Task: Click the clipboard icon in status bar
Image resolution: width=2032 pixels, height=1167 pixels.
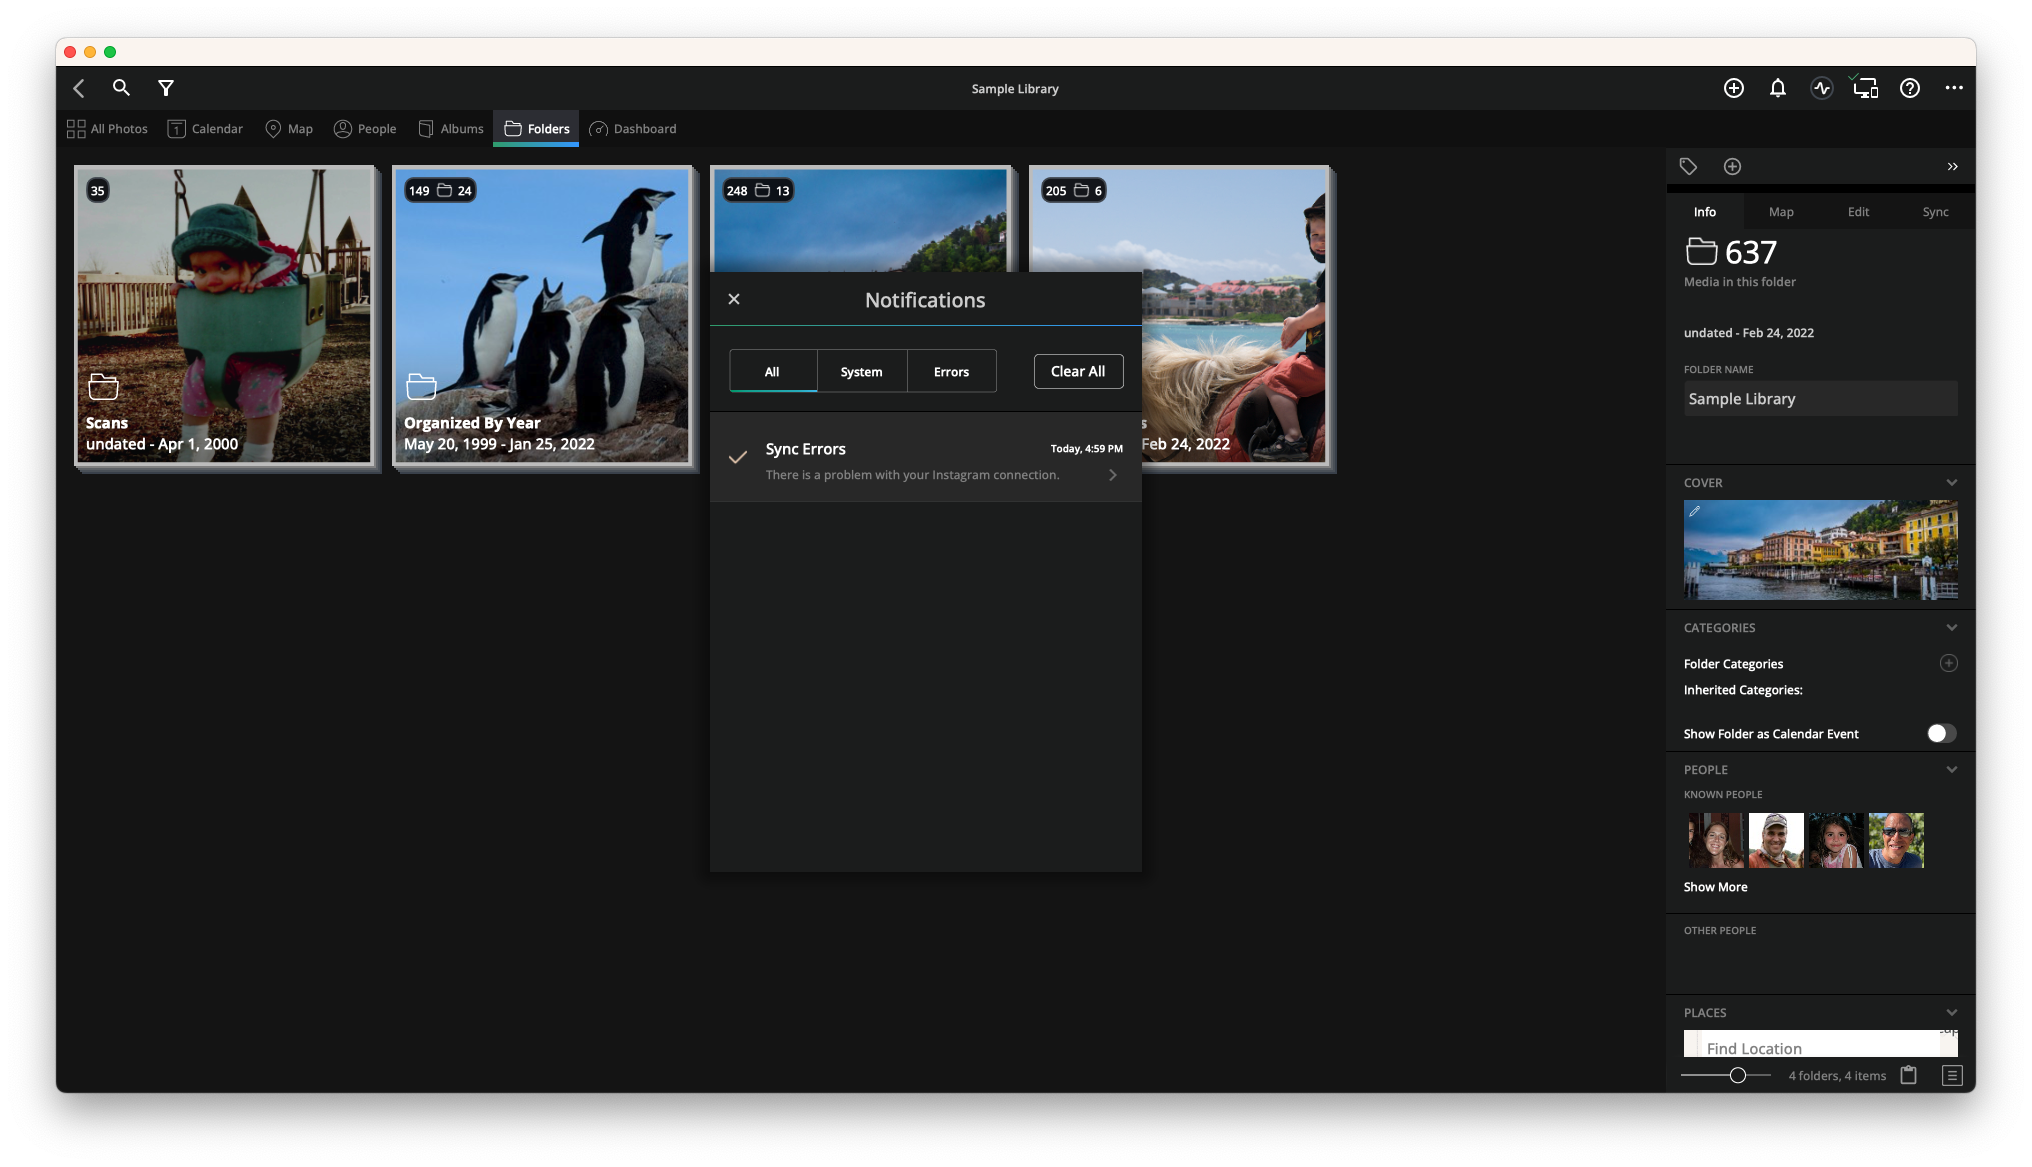Action: click(x=1909, y=1075)
